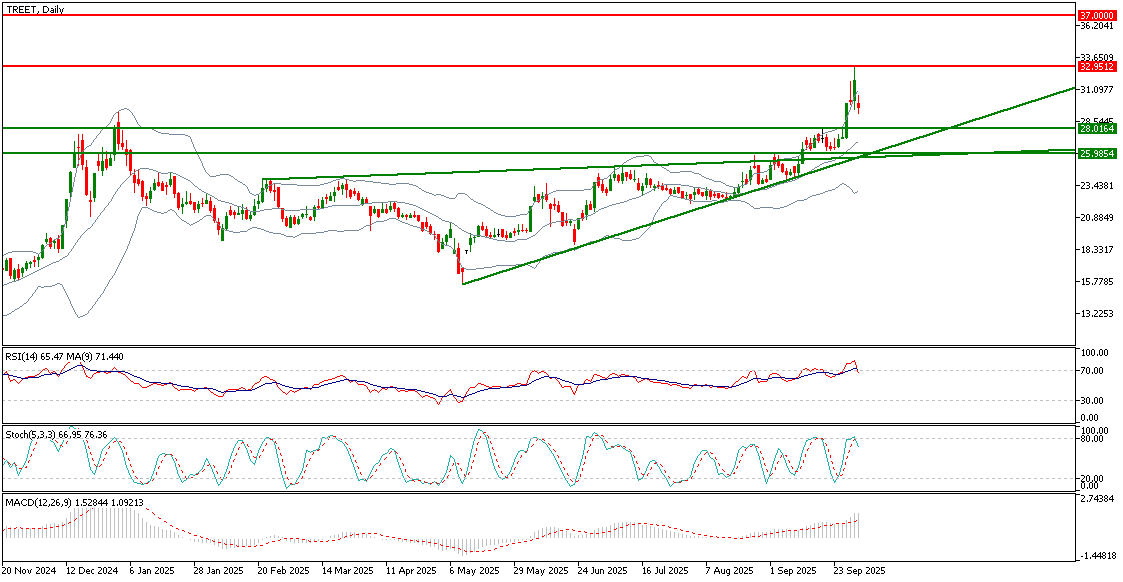Click the green 25.9854 support price tag
Viewport: 1123px width, 582px height.
point(1097,154)
